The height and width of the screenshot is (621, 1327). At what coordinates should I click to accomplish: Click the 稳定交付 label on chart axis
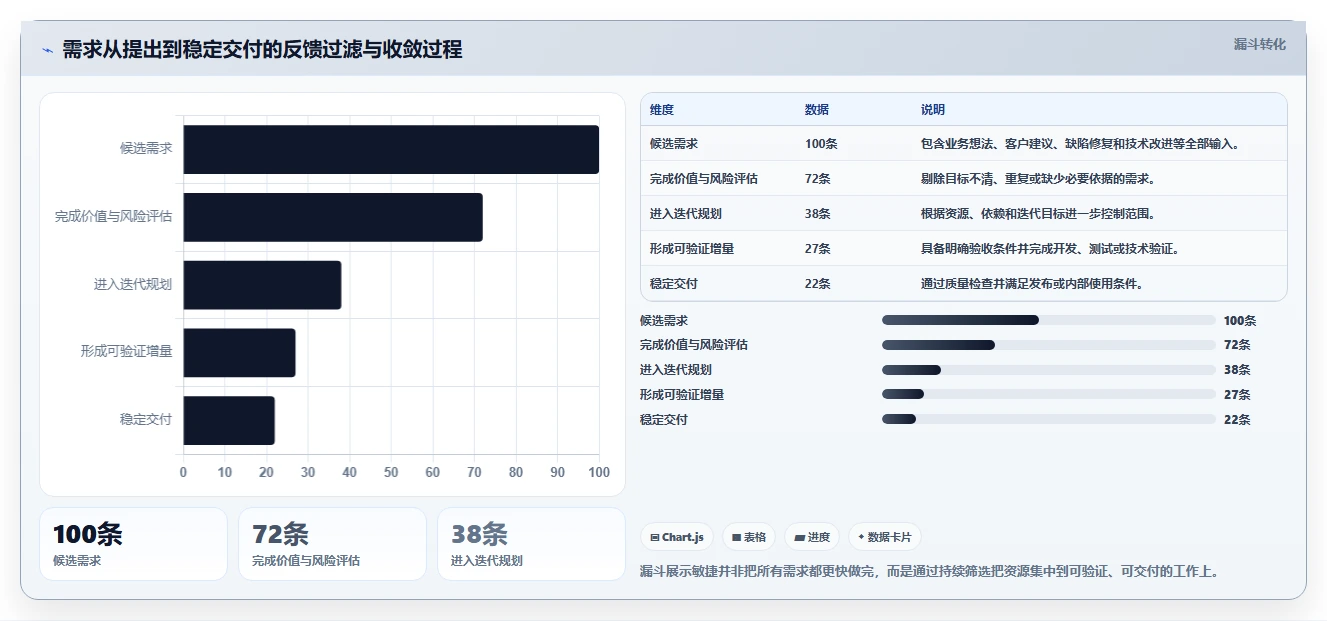[x=146, y=421]
